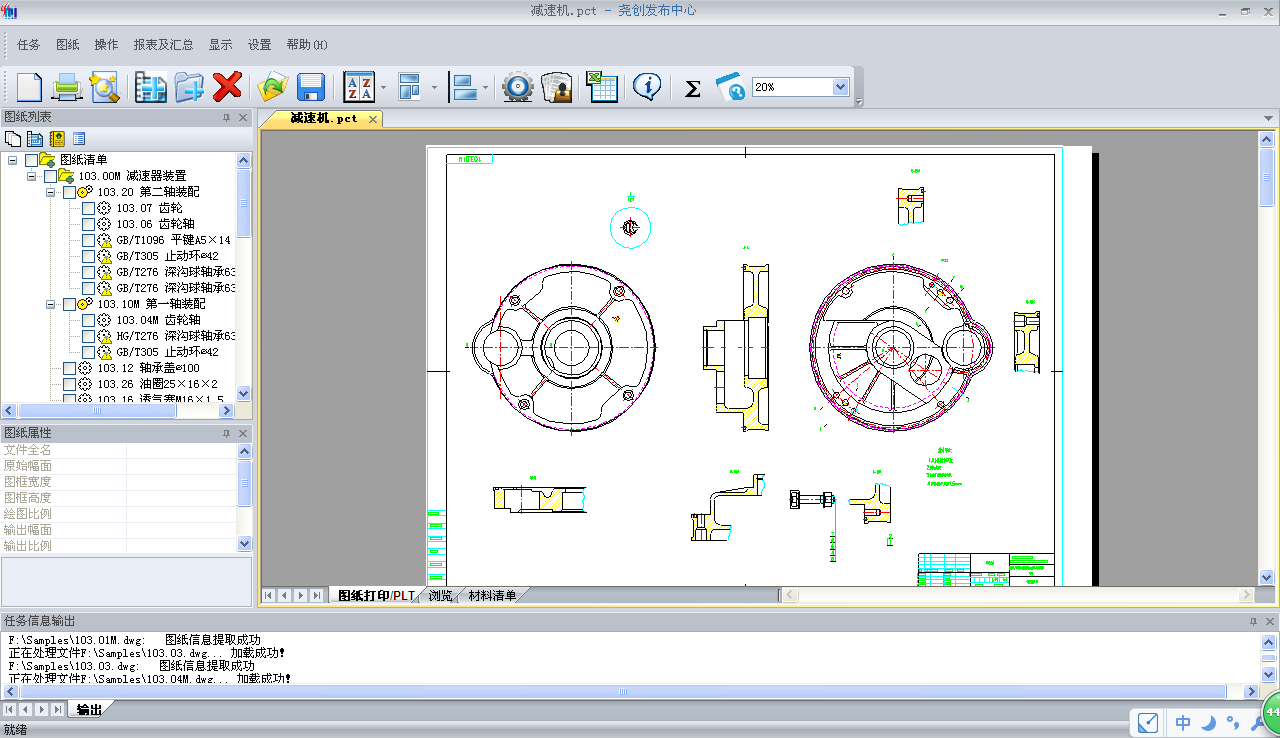The width and height of the screenshot is (1280, 738).
Task: Open the A-Z sort dropdown arrow
Action: (383, 88)
